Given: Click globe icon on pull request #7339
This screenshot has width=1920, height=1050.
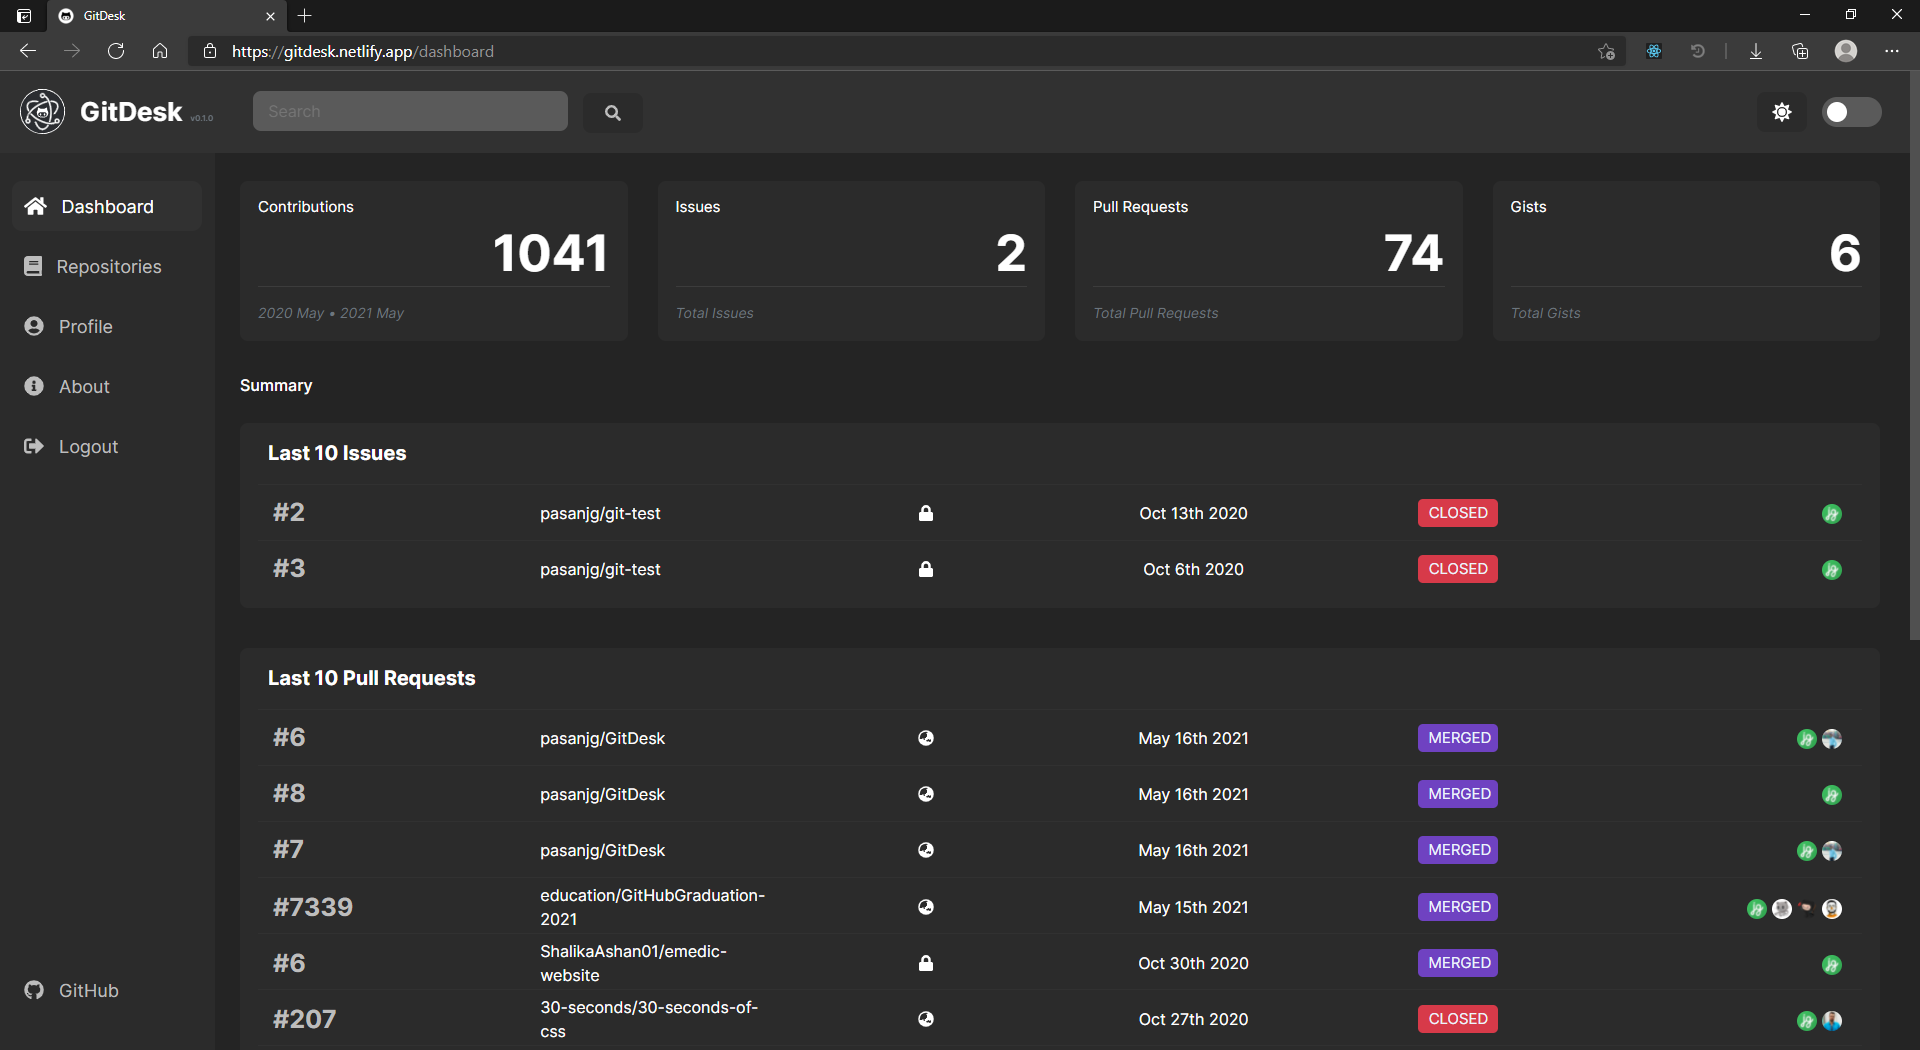Looking at the screenshot, I should point(926,907).
